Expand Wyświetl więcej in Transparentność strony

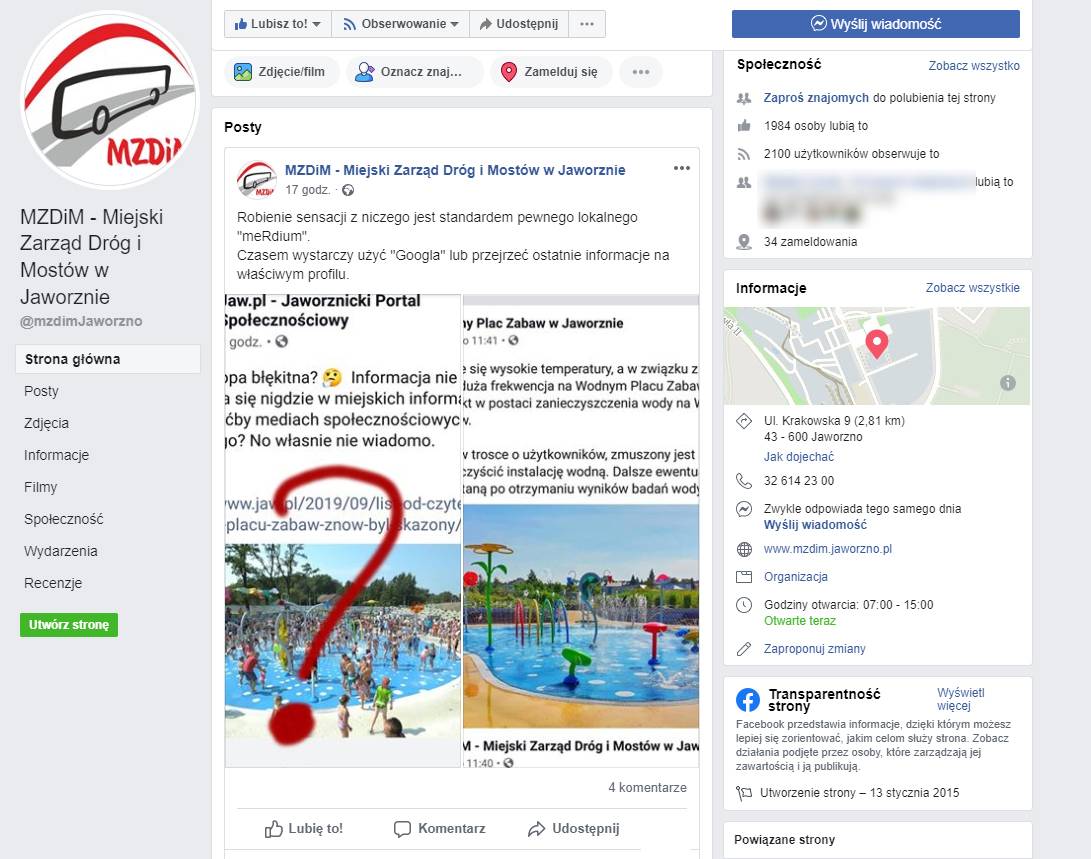point(960,699)
